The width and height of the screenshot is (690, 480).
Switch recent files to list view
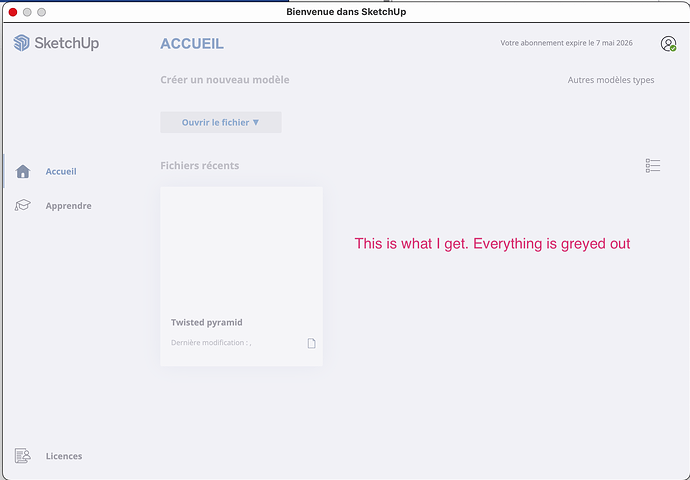[x=653, y=166]
